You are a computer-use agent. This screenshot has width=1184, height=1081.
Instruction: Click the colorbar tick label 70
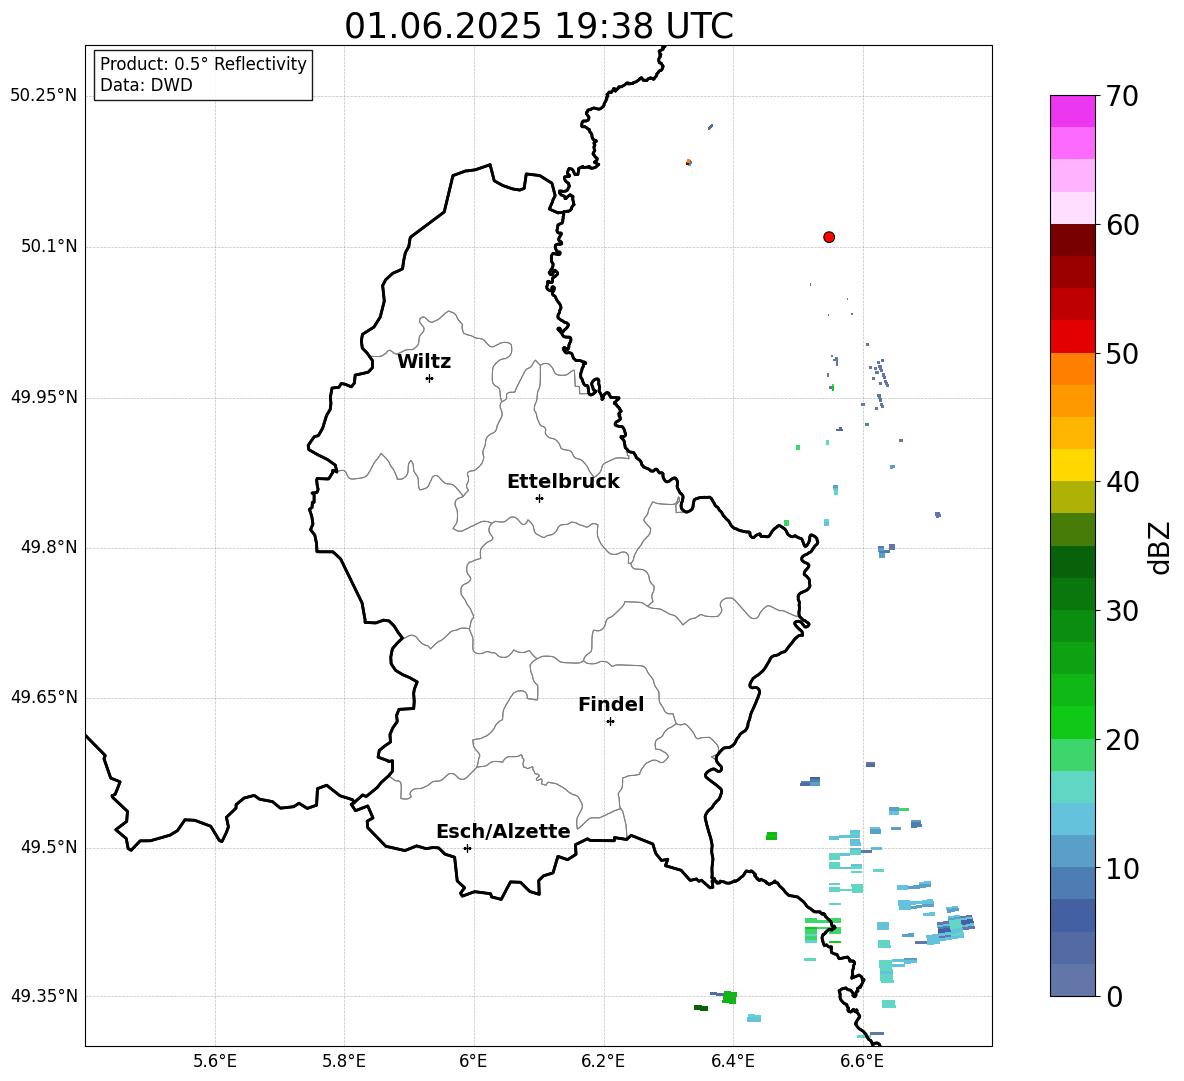(1122, 97)
